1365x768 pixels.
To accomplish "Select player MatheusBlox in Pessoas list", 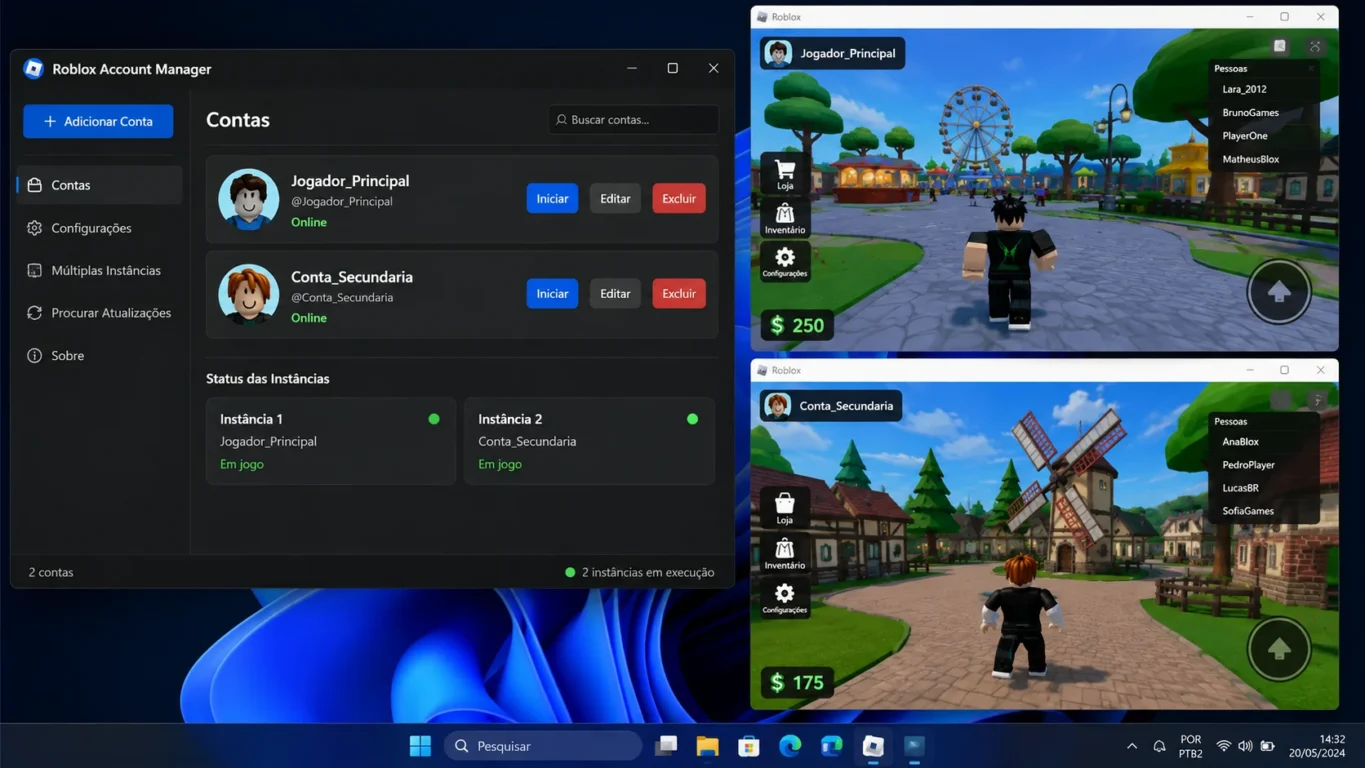I will [x=1251, y=159].
